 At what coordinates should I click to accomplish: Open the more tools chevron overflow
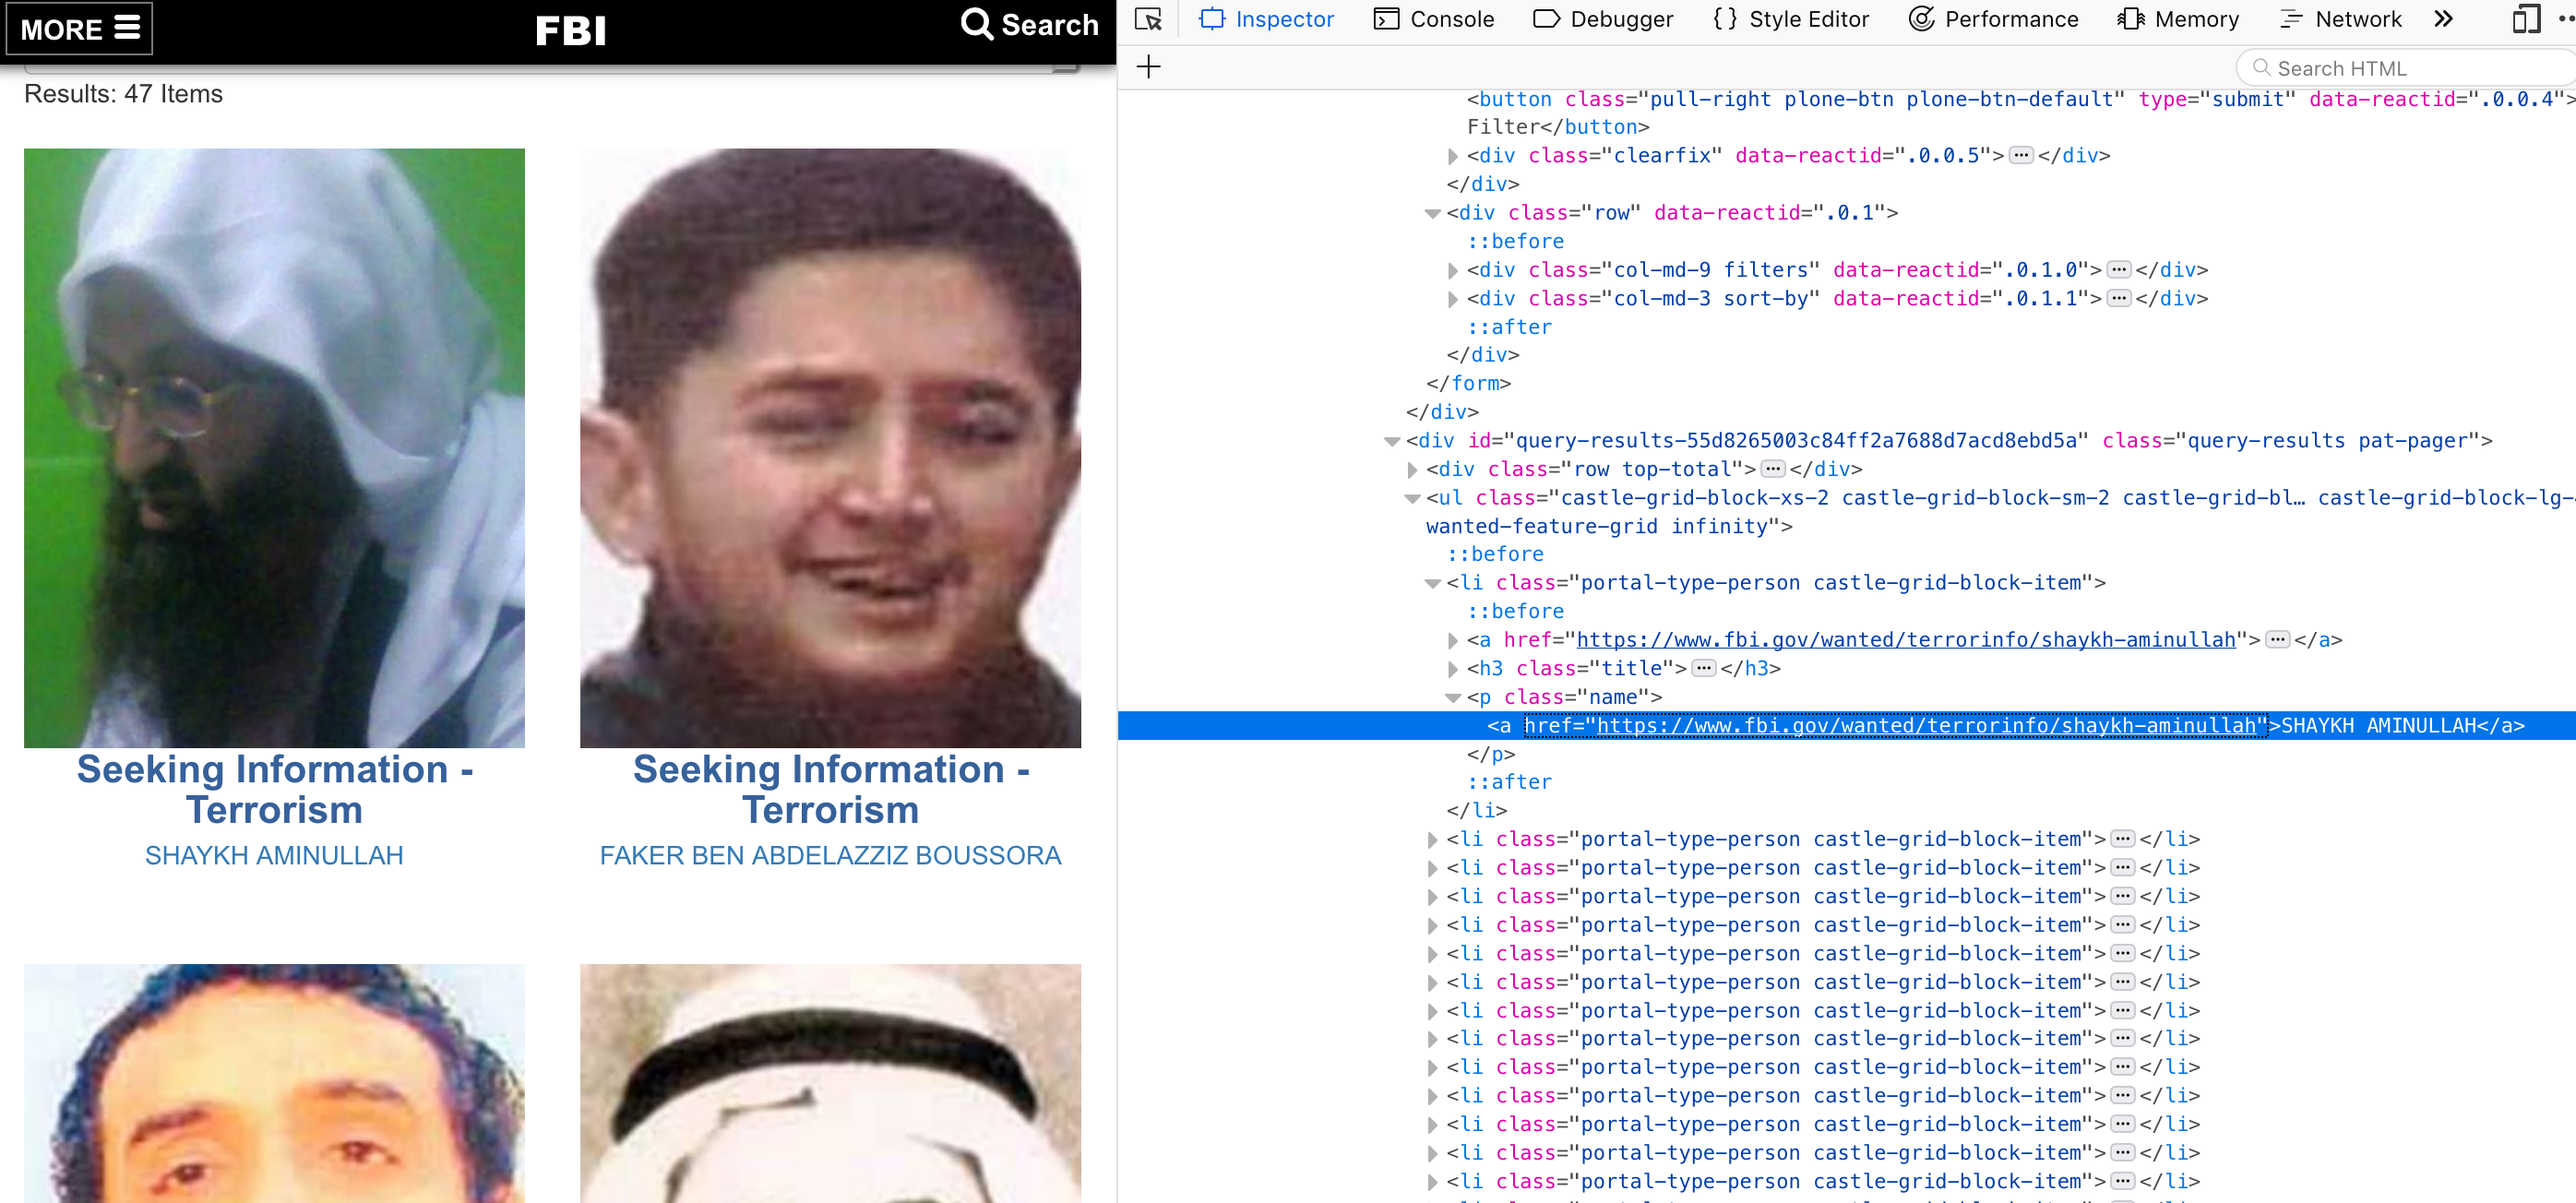(x=2443, y=19)
